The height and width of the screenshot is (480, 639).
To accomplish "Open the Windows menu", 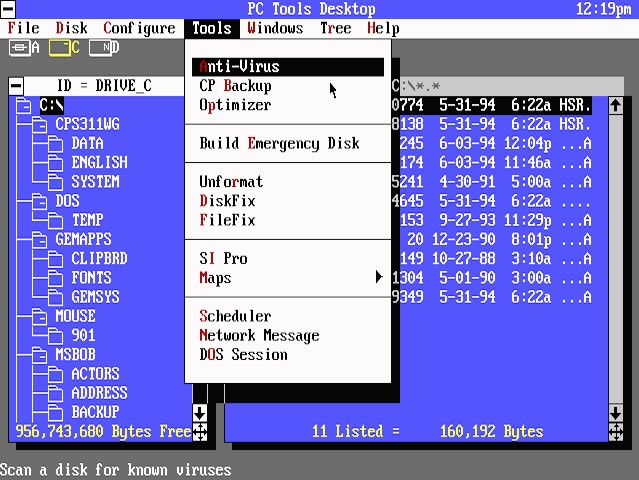I will (x=275, y=28).
